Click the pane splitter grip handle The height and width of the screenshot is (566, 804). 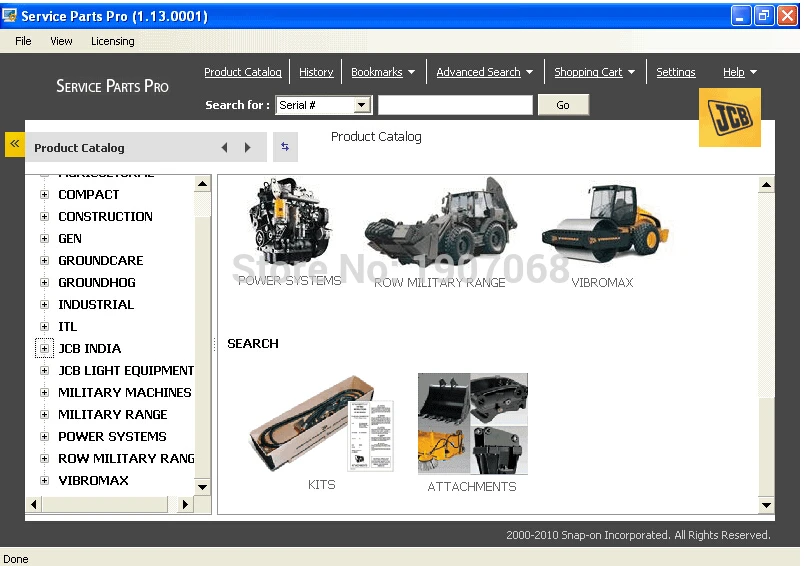click(x=214, y=345)
